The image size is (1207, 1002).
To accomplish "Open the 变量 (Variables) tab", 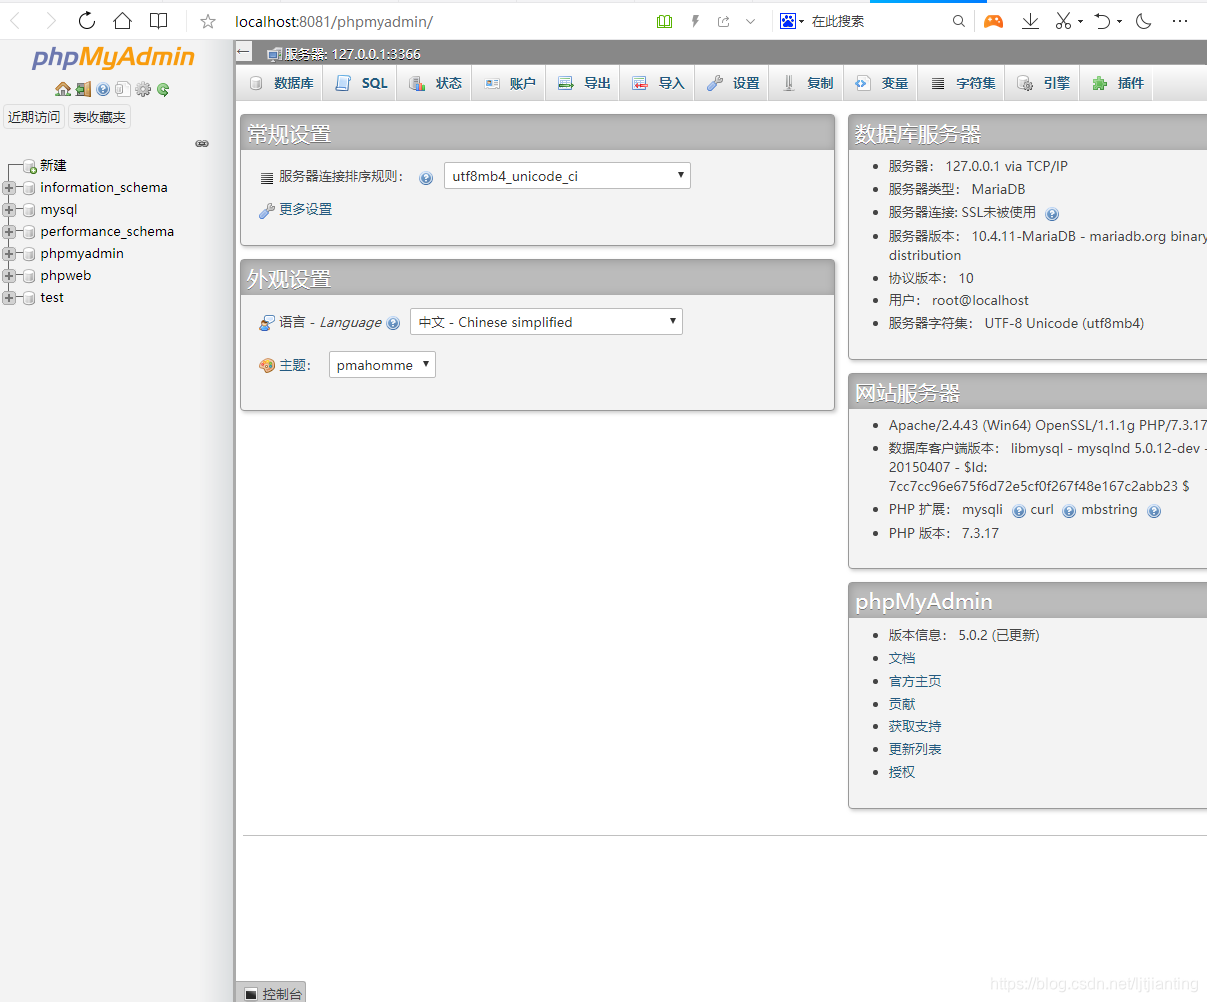I will [x=881, y=83].
